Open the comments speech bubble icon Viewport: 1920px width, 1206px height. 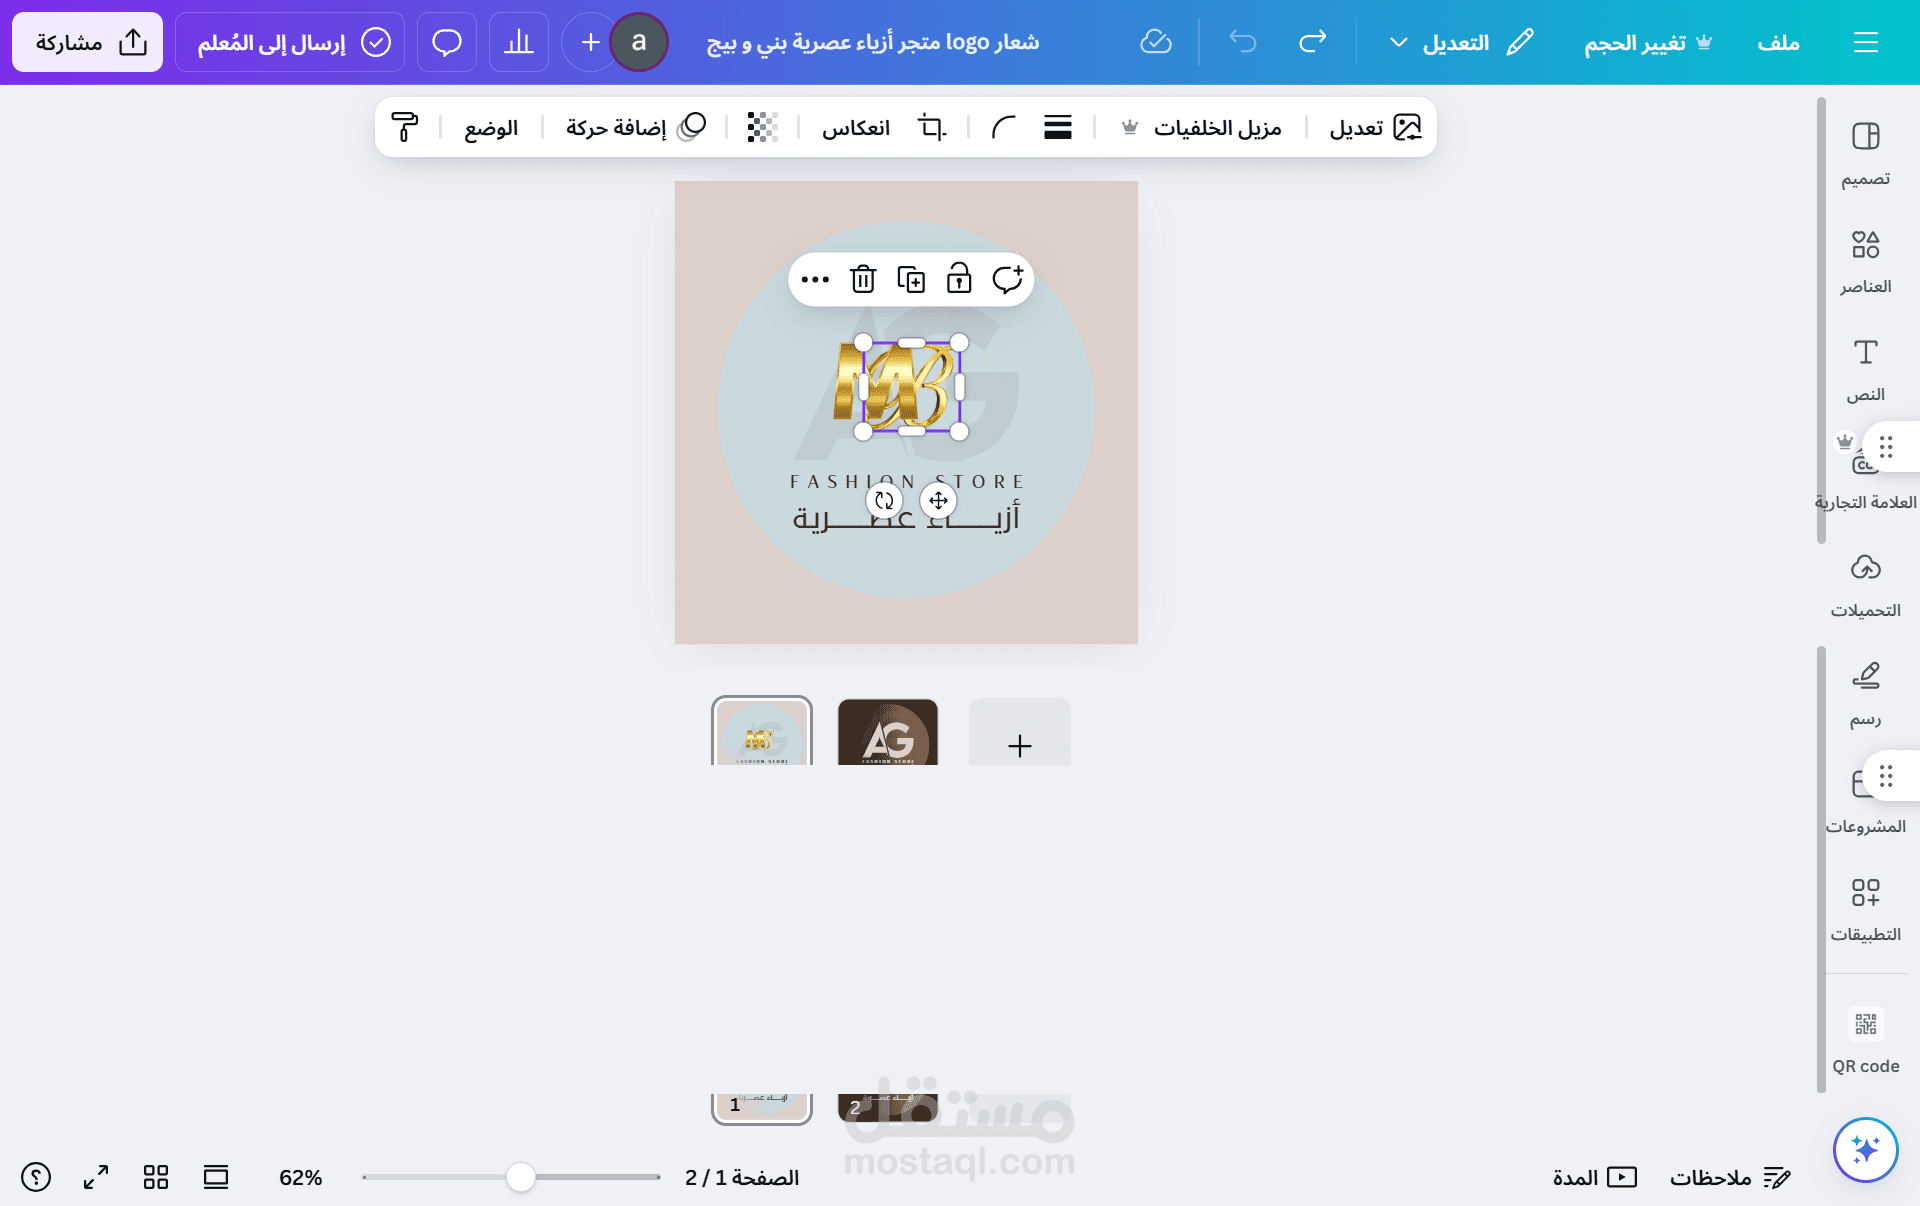tap(446, 42)
